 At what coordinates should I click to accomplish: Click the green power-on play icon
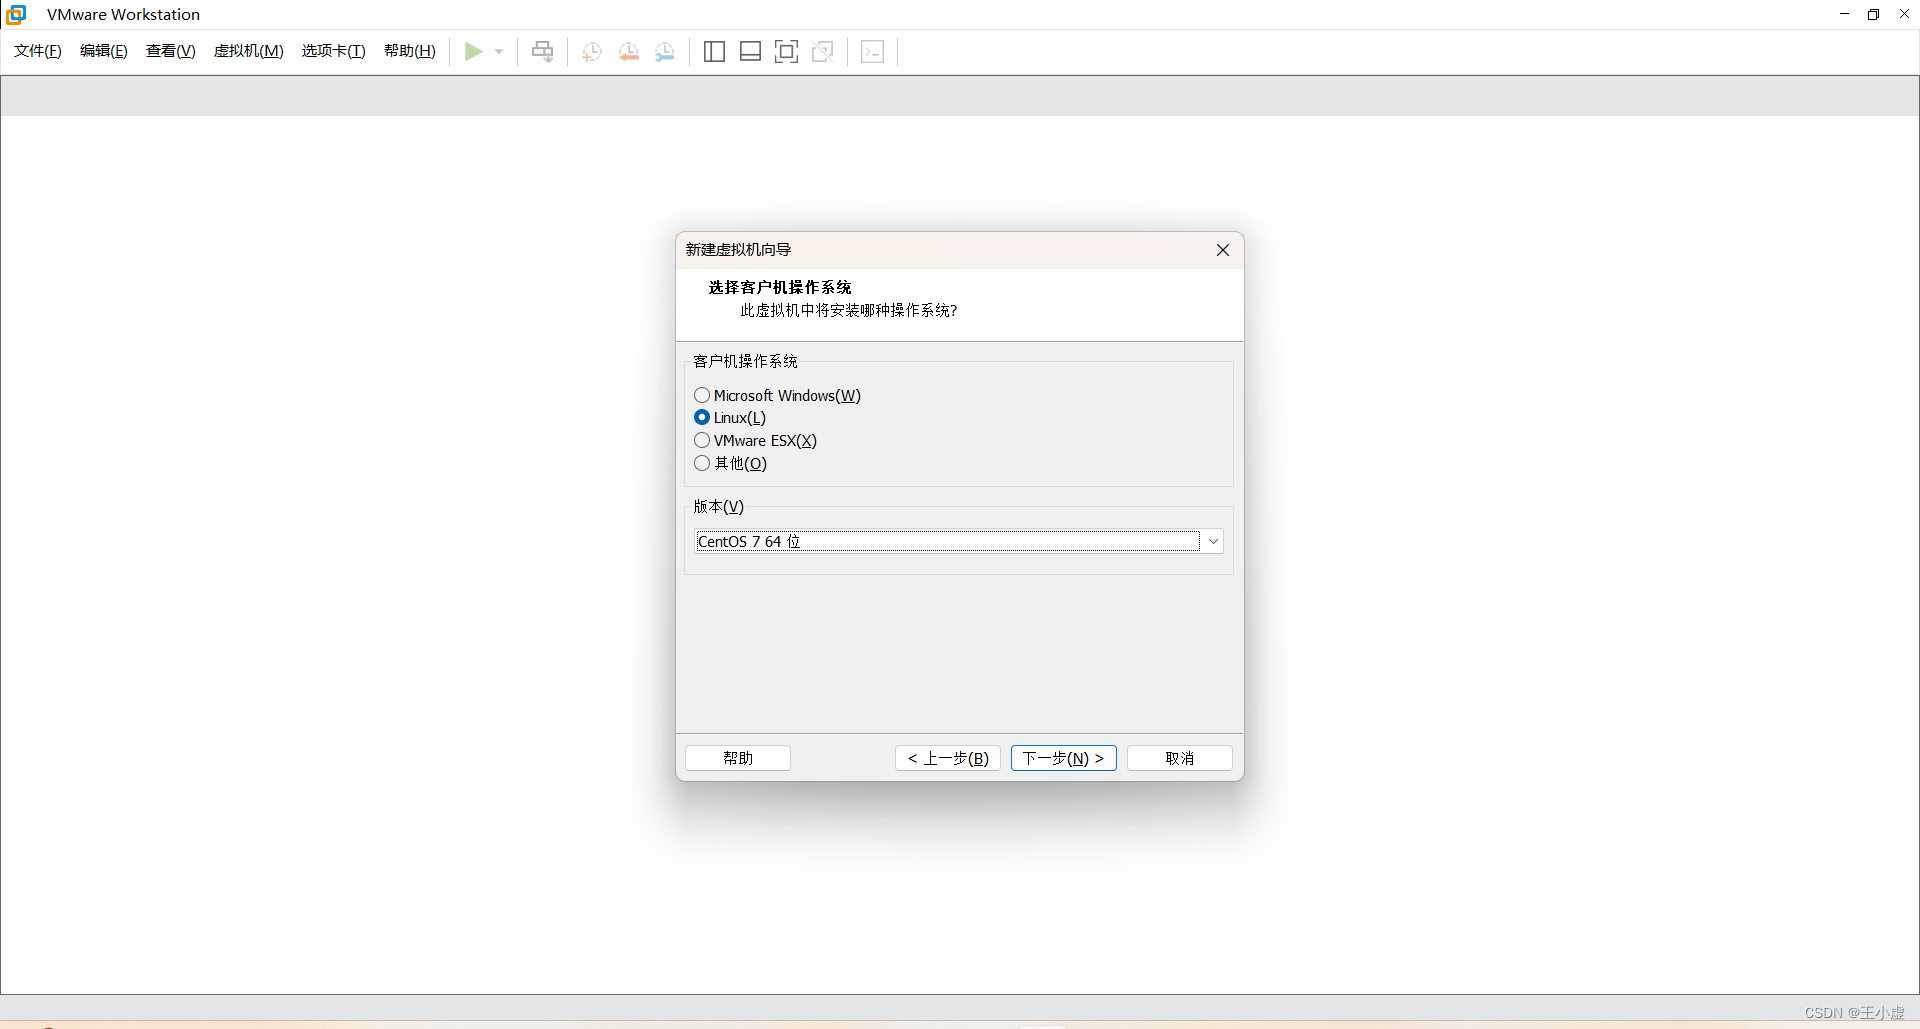tap(473, 51)
